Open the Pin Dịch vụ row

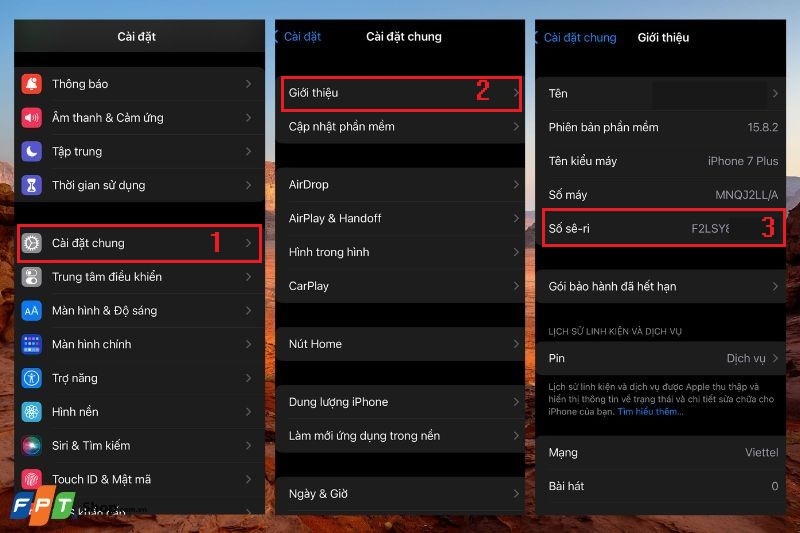[x=661, y=358]
